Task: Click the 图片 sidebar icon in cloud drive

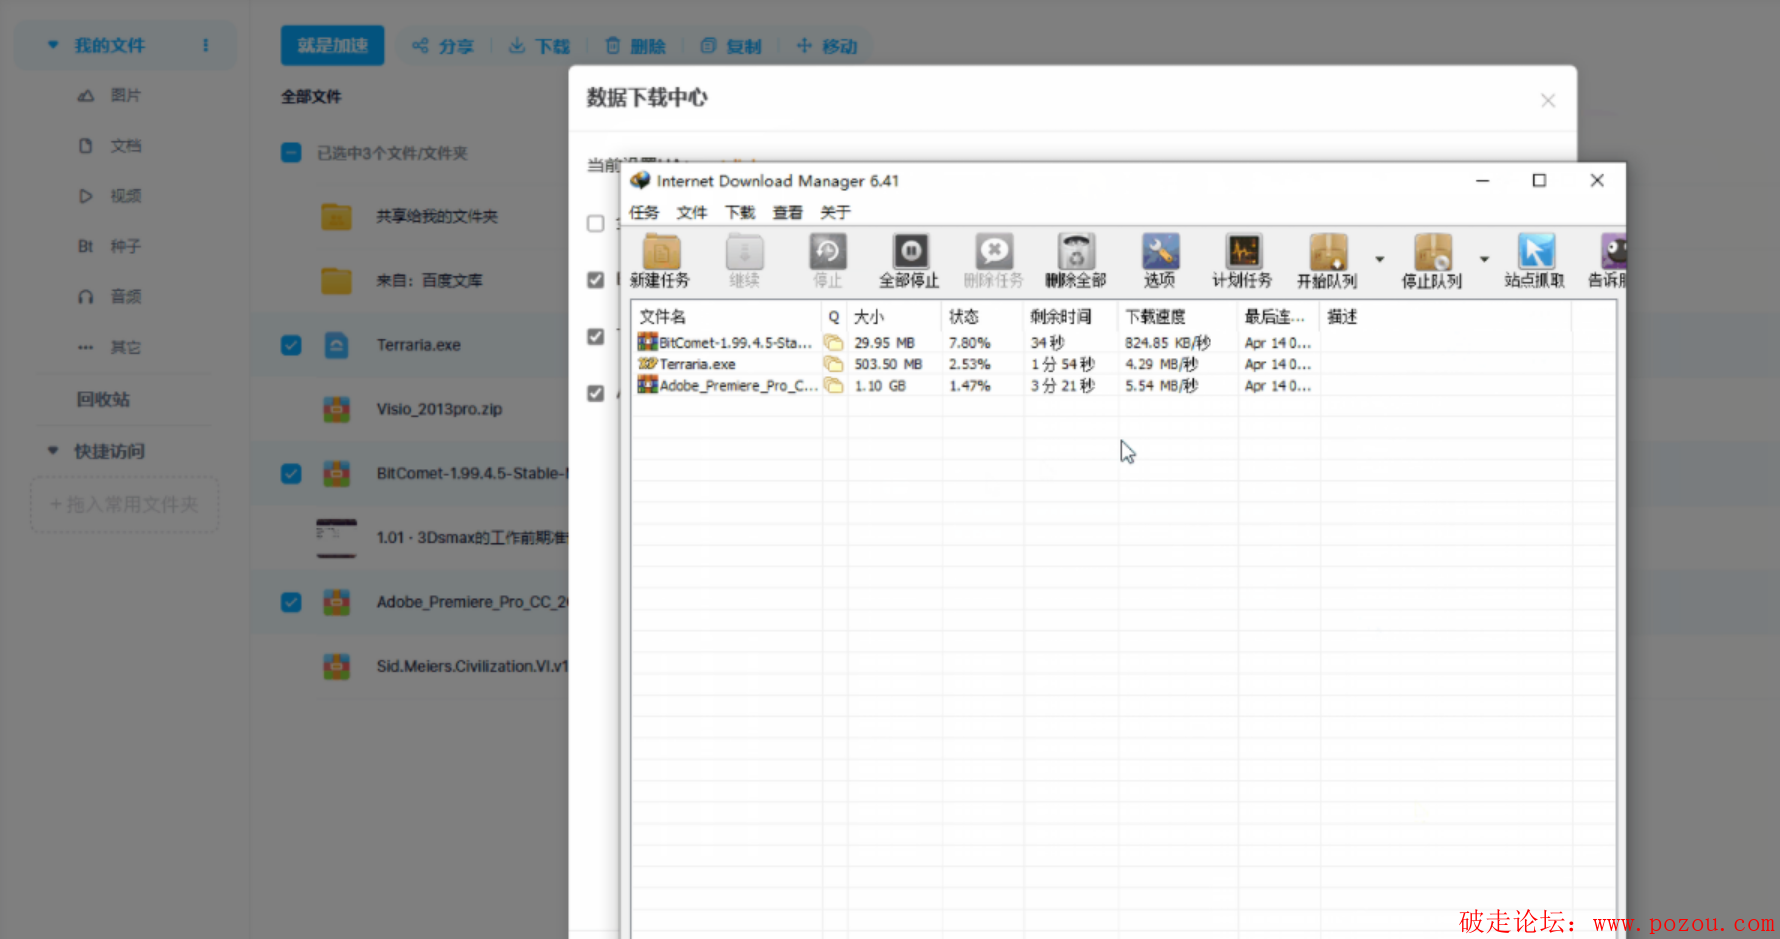Action: tap(86, 96)
